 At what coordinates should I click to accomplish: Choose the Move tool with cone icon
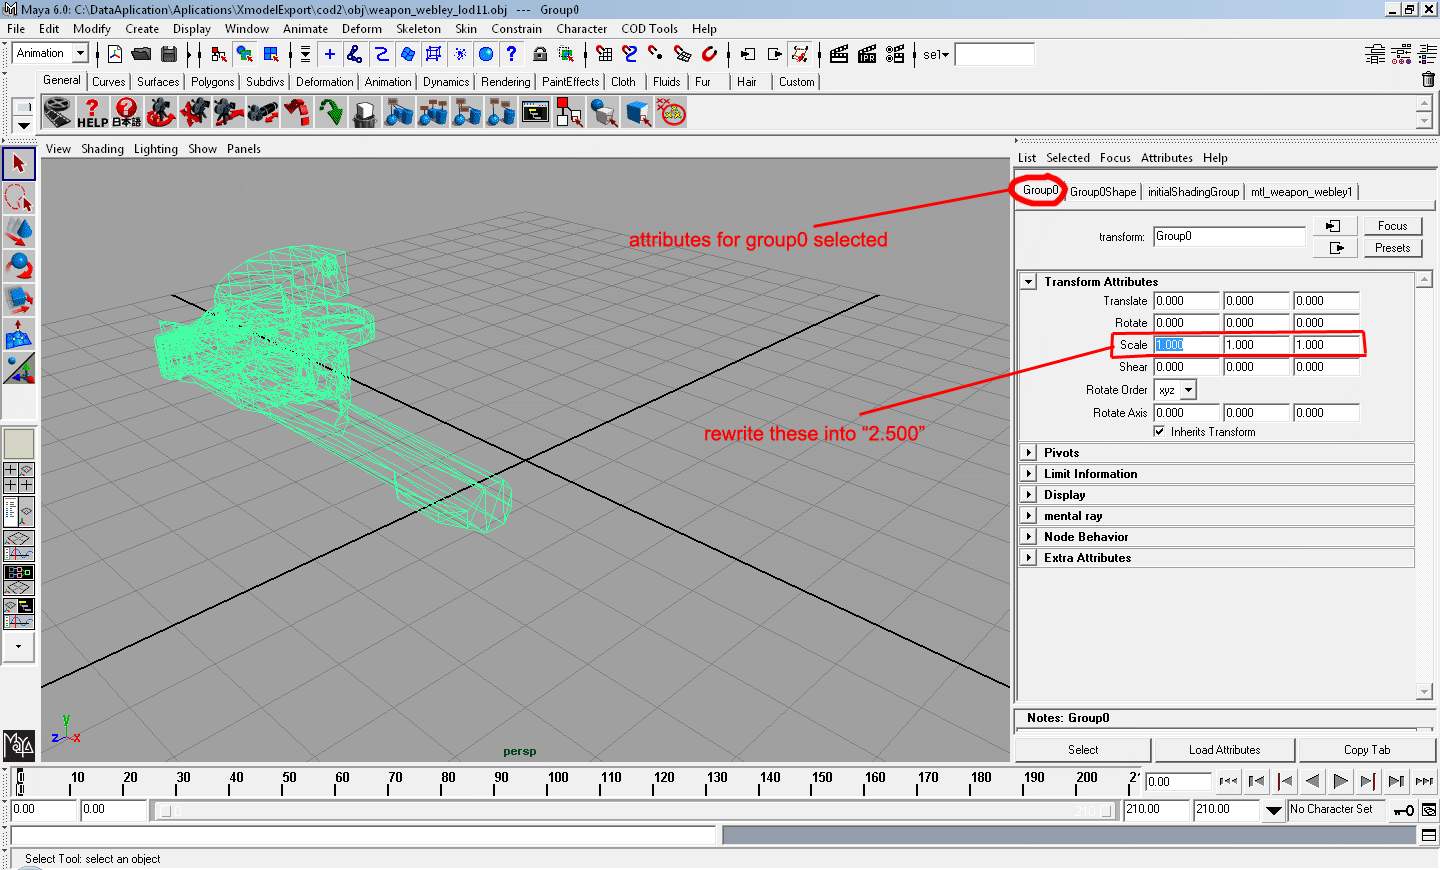19,231
